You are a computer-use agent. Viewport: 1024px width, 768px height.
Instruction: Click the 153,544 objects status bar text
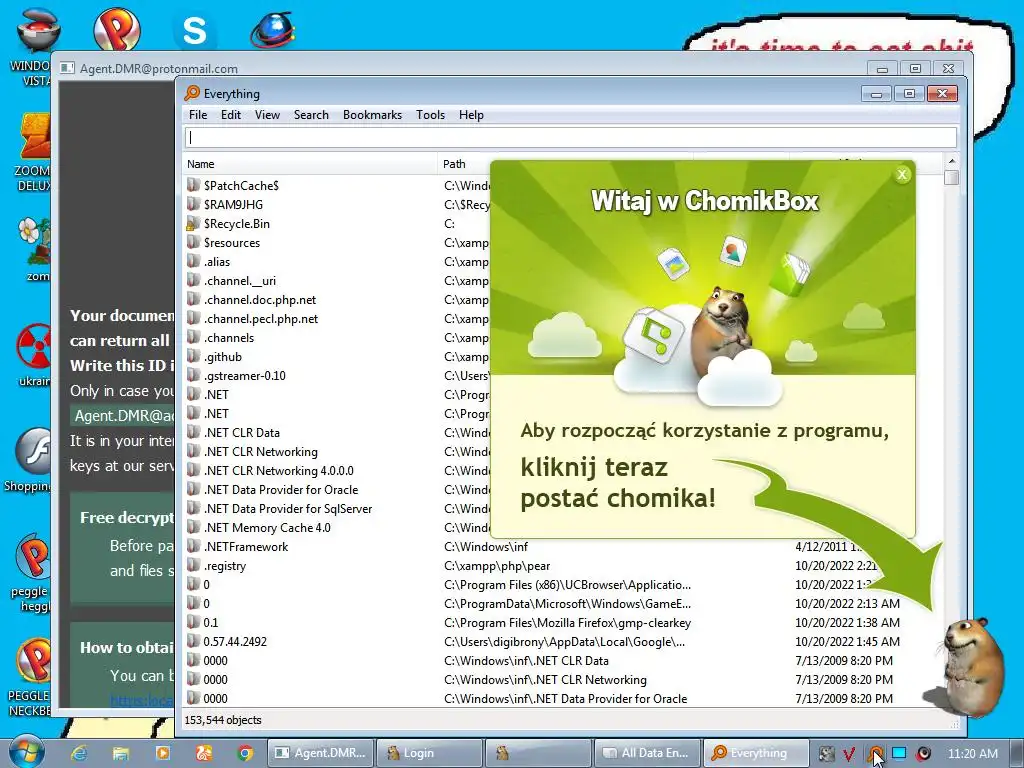[223, 720]
